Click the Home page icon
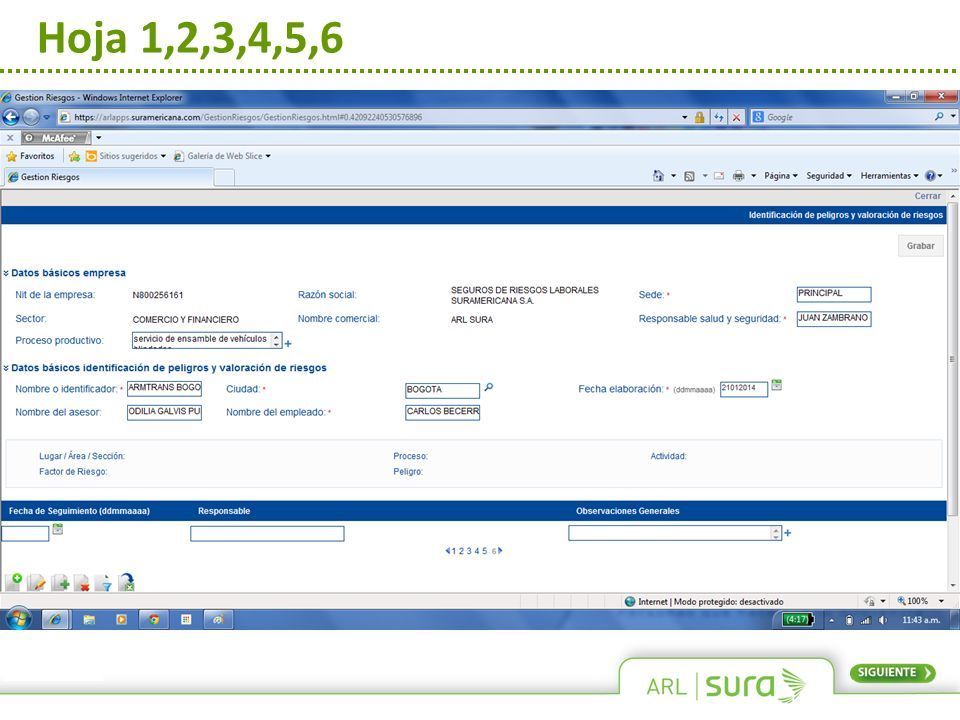Viewport: 960px width, 720px height. coord(658,176)
